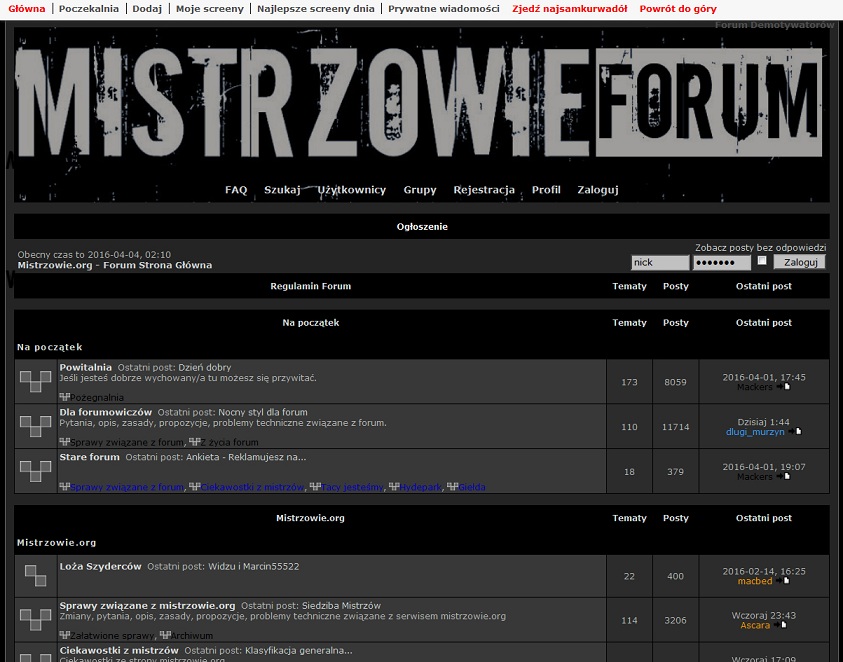Open the Regulamin Forum link
The image size is (843, 662).
click(x=310, y=286)
